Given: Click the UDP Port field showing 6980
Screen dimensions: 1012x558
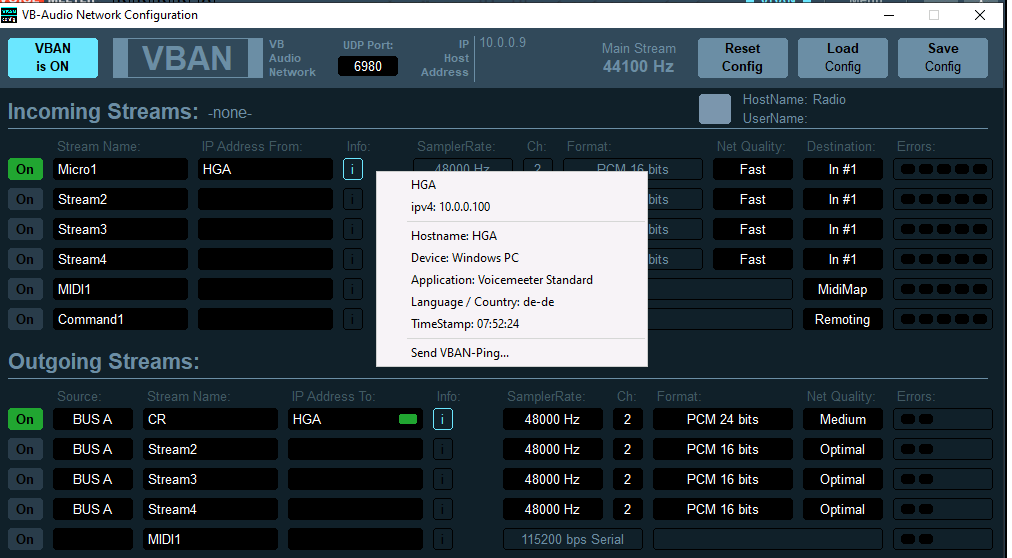Looking at the screenshot, I should click(x=368, y=66).
